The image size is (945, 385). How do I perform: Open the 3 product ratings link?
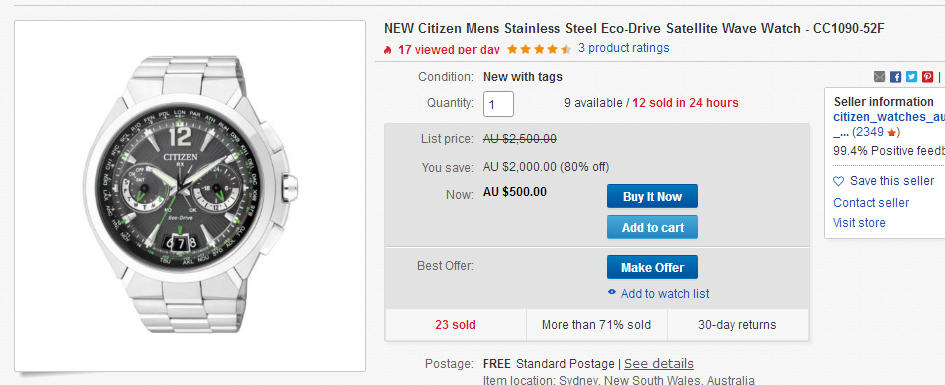pos(623,48)
